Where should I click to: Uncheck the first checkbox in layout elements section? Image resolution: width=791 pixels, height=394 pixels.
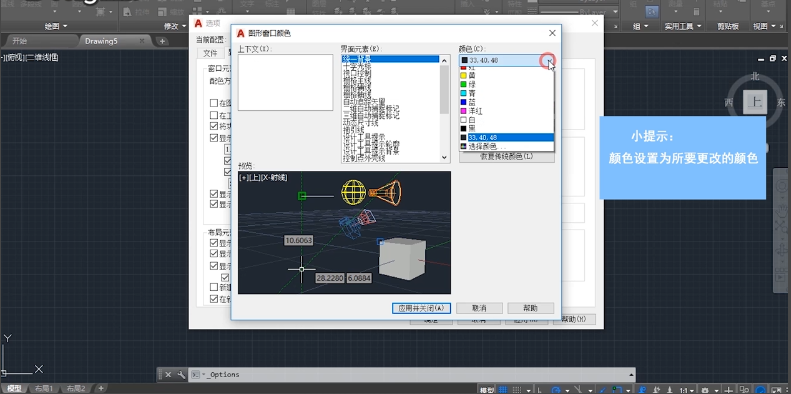point(214,243)
